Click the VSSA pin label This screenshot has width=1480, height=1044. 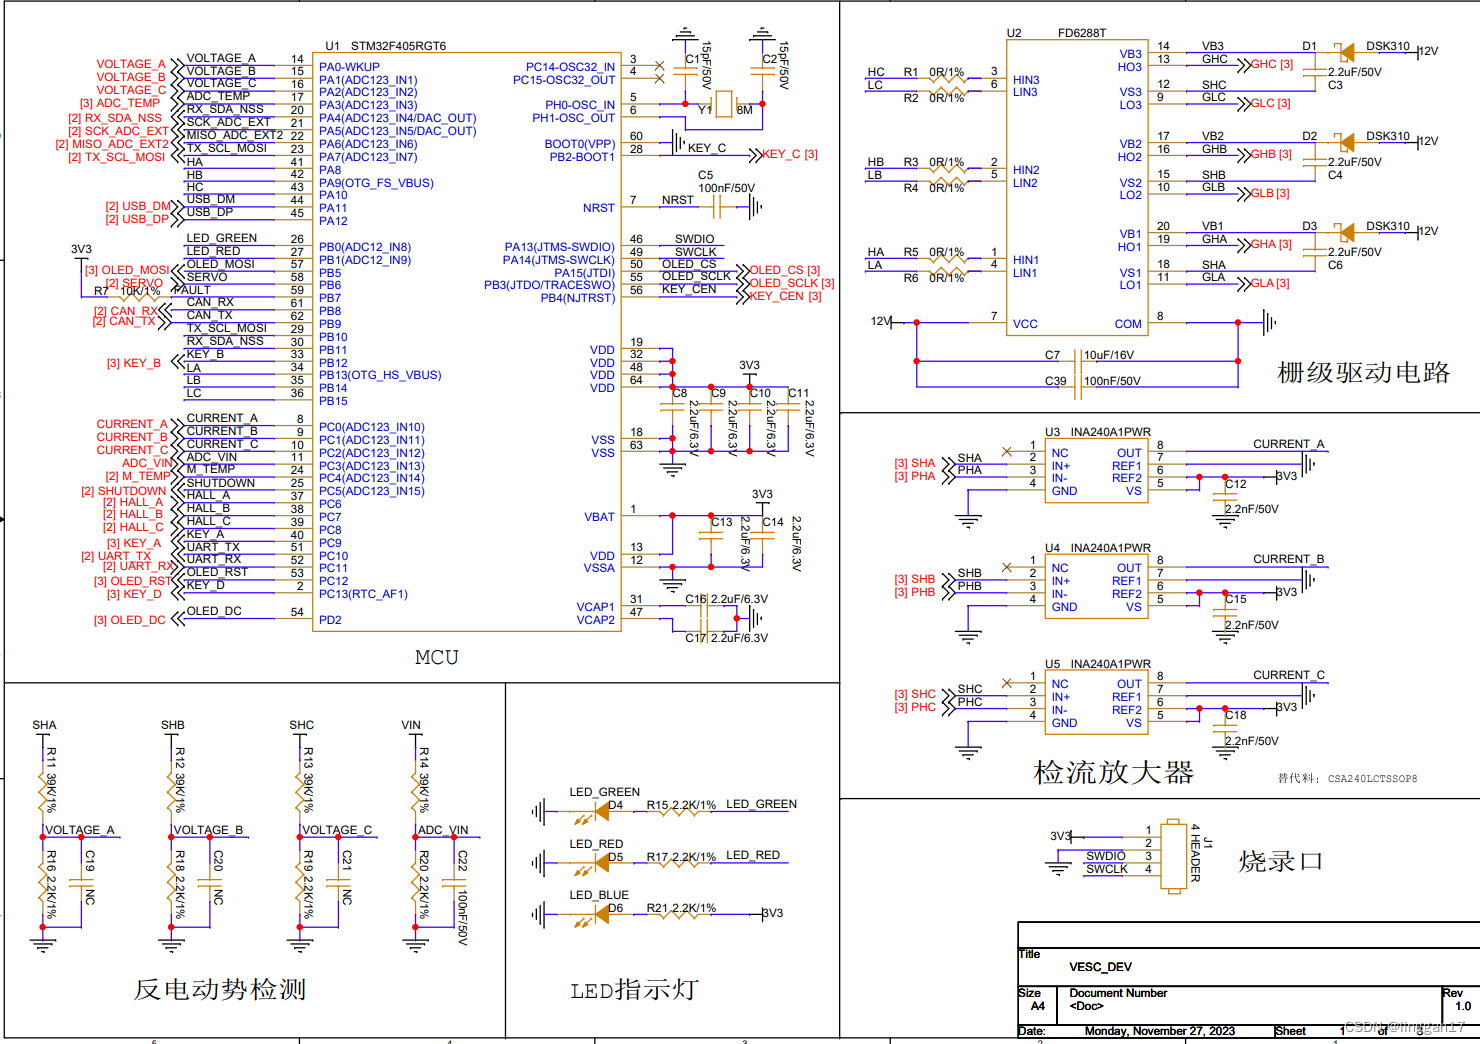click(599, 568)
